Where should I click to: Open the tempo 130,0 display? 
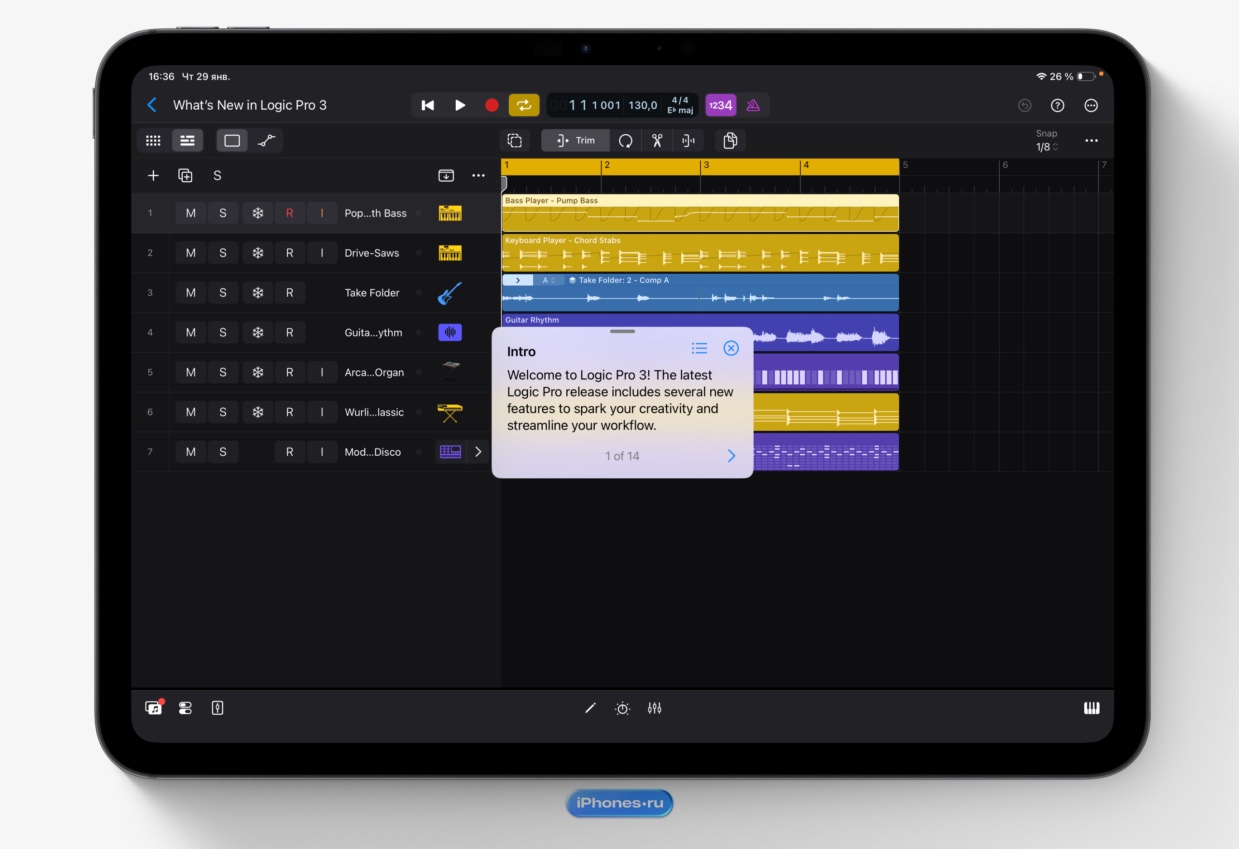click(x=643, y=105)
